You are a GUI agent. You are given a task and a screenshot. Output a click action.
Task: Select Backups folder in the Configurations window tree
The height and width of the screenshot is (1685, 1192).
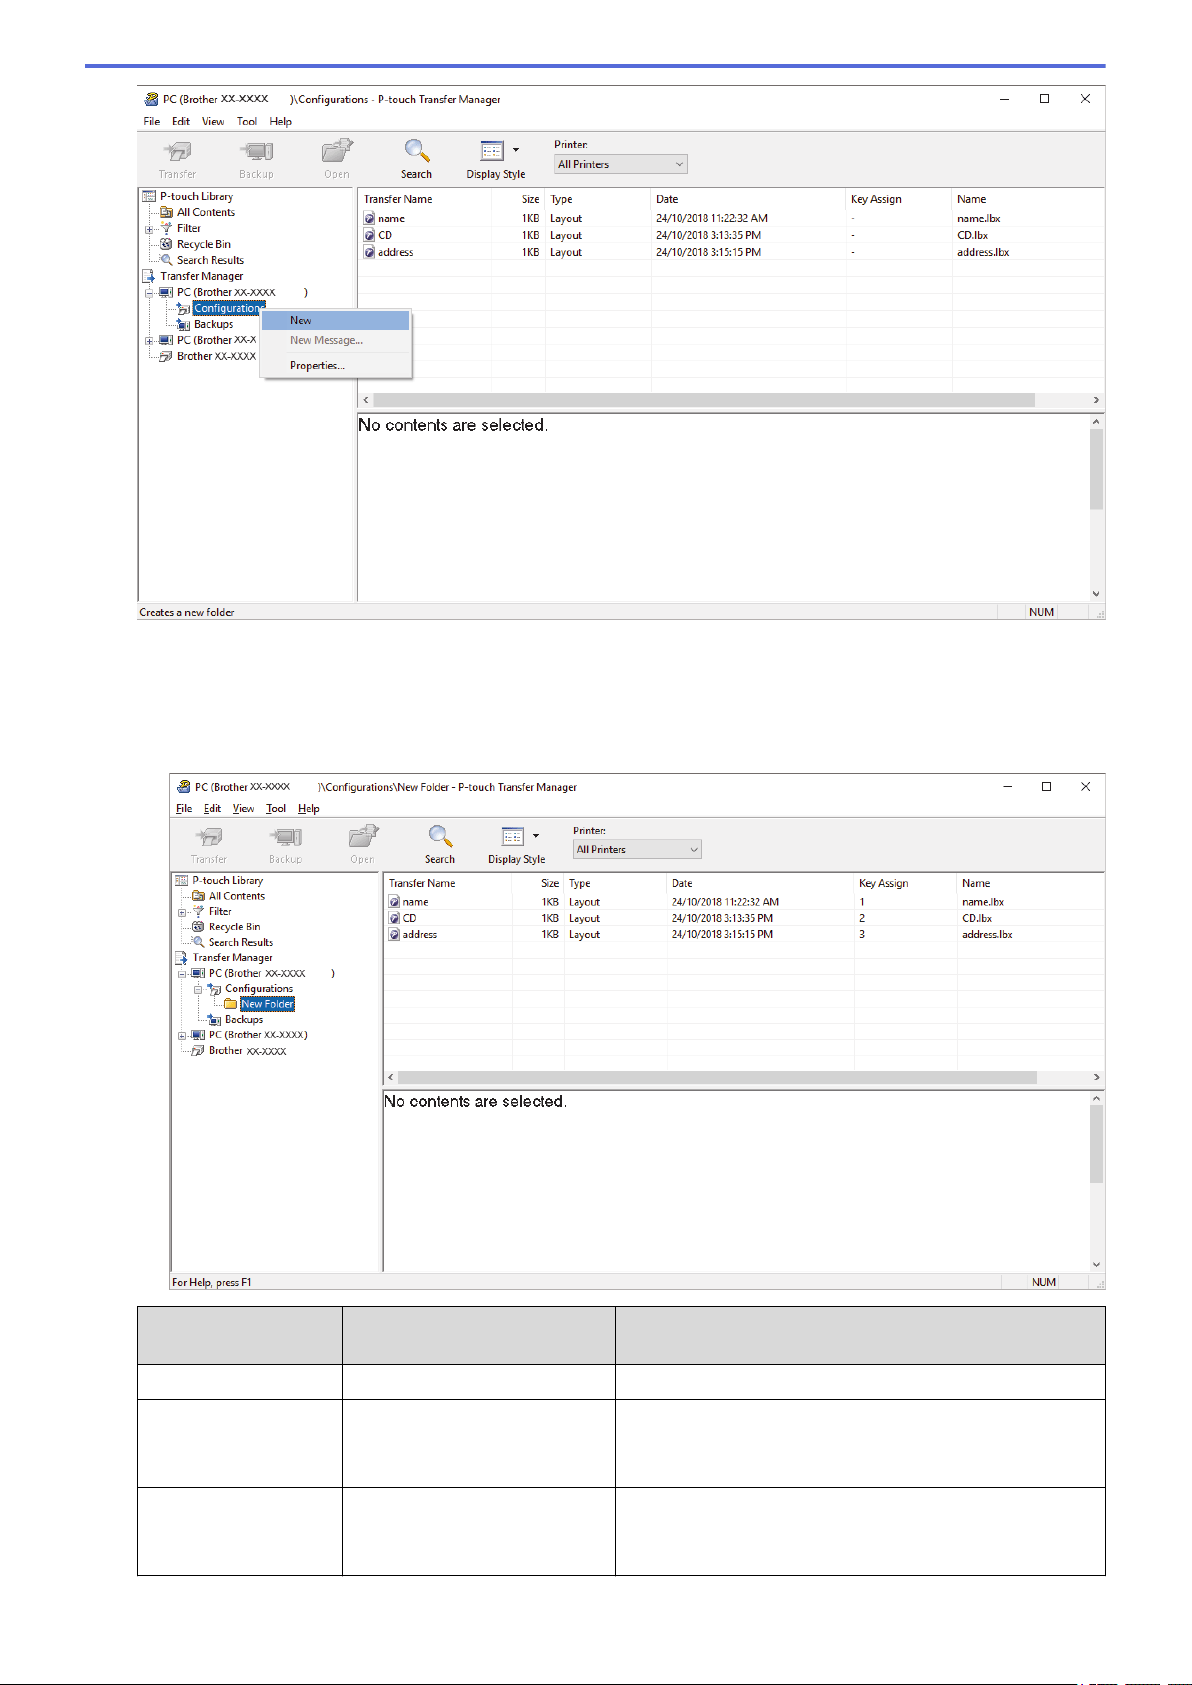click(213, 324)
